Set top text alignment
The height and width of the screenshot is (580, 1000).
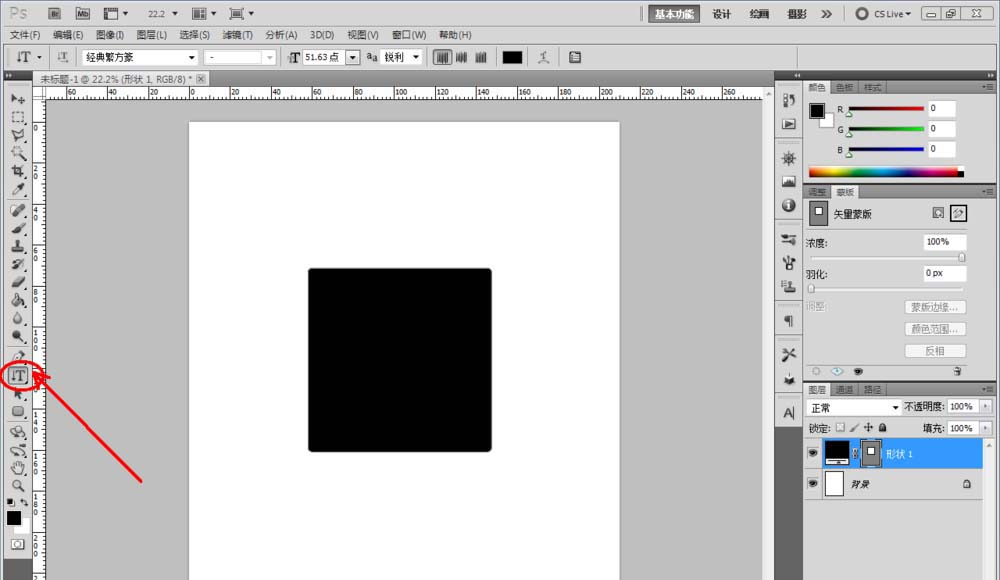coord(442,57)
